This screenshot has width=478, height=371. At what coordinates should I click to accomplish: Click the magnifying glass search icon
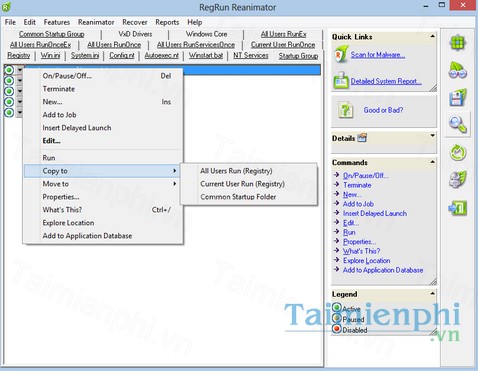458,125
